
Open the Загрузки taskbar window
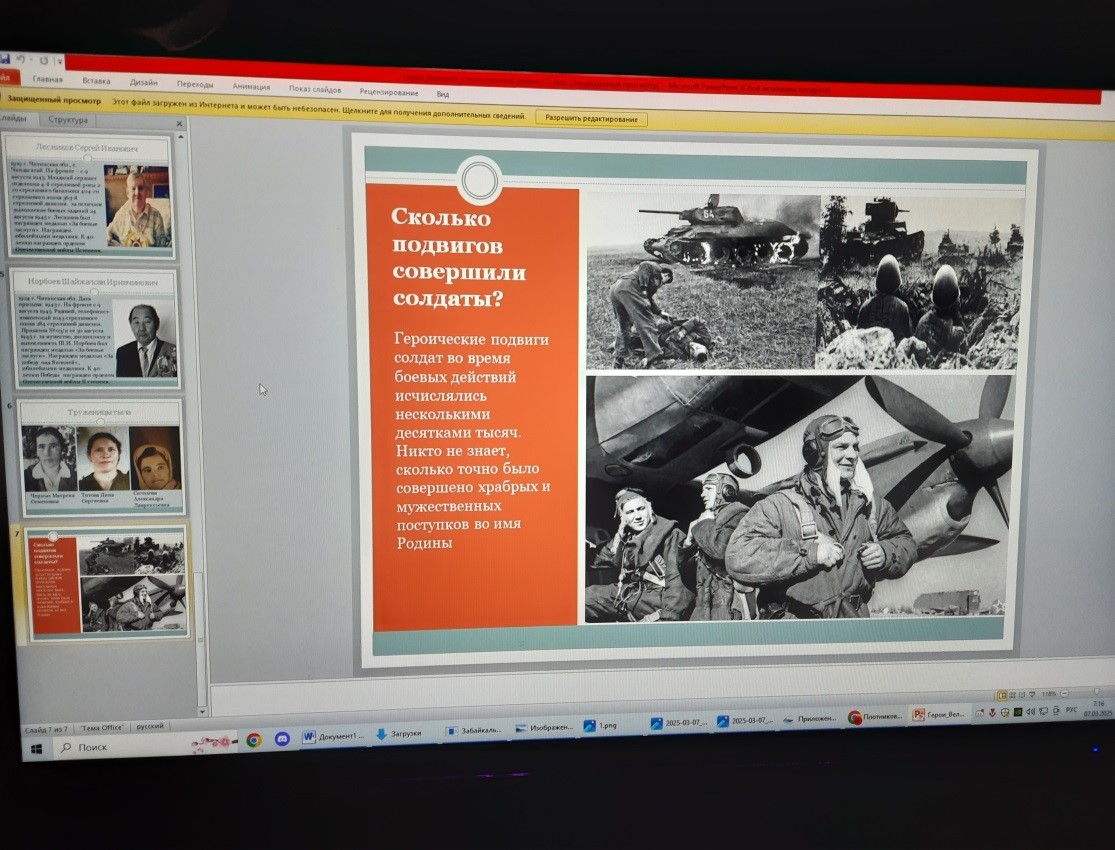[x=400, y=734]
